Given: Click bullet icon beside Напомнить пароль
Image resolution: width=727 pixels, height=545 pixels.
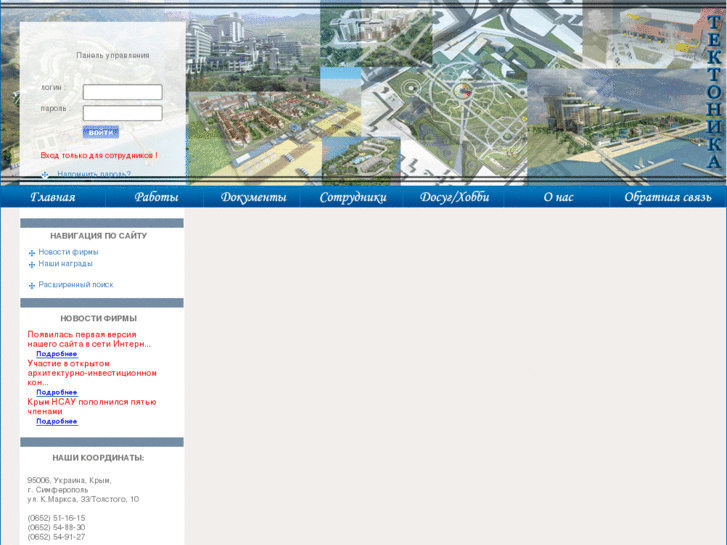Looking at the screenshot, I should [45, 175].
